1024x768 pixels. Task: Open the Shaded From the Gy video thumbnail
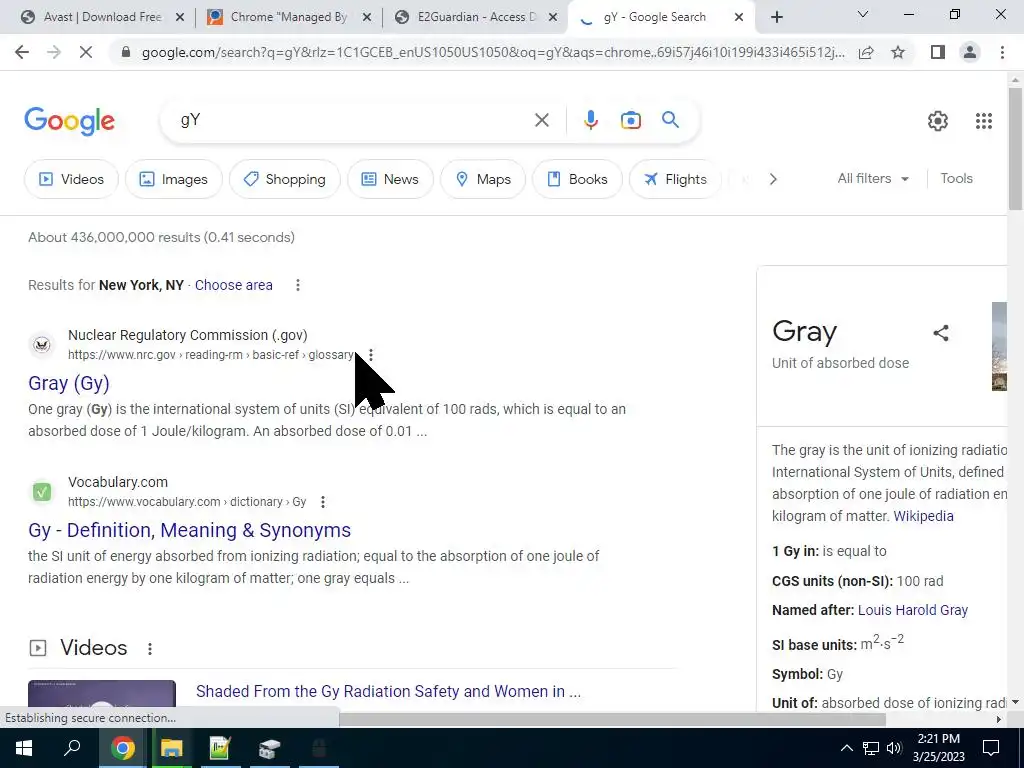click(102, 696)
